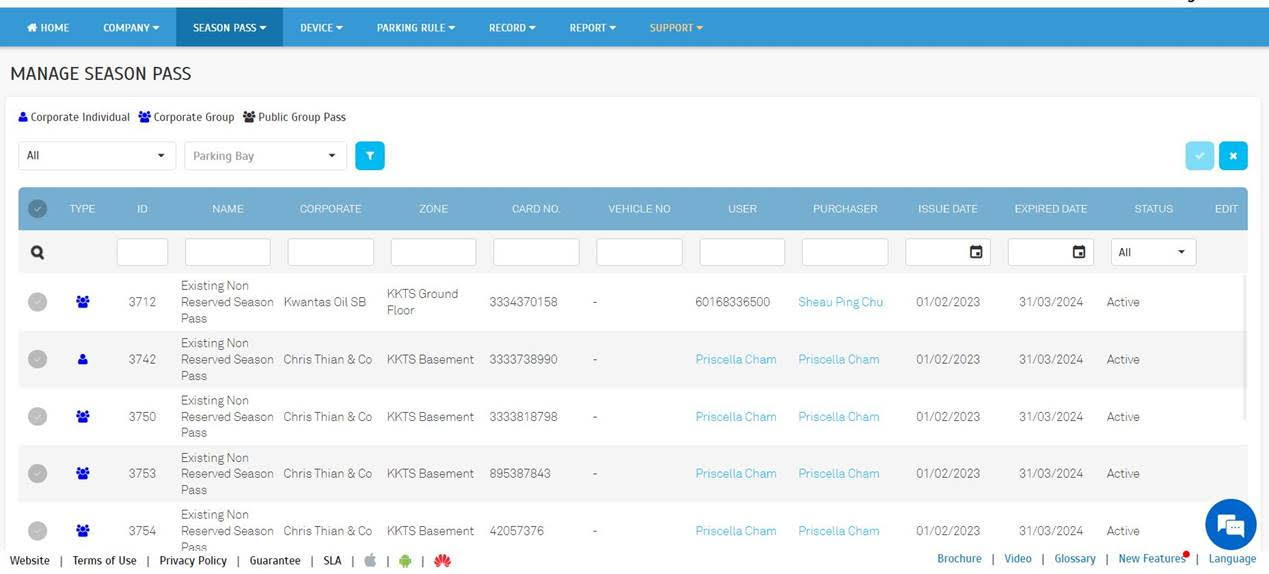Click the Huawei app icon in footer
Screen dimensions: 1269x574
441,561
